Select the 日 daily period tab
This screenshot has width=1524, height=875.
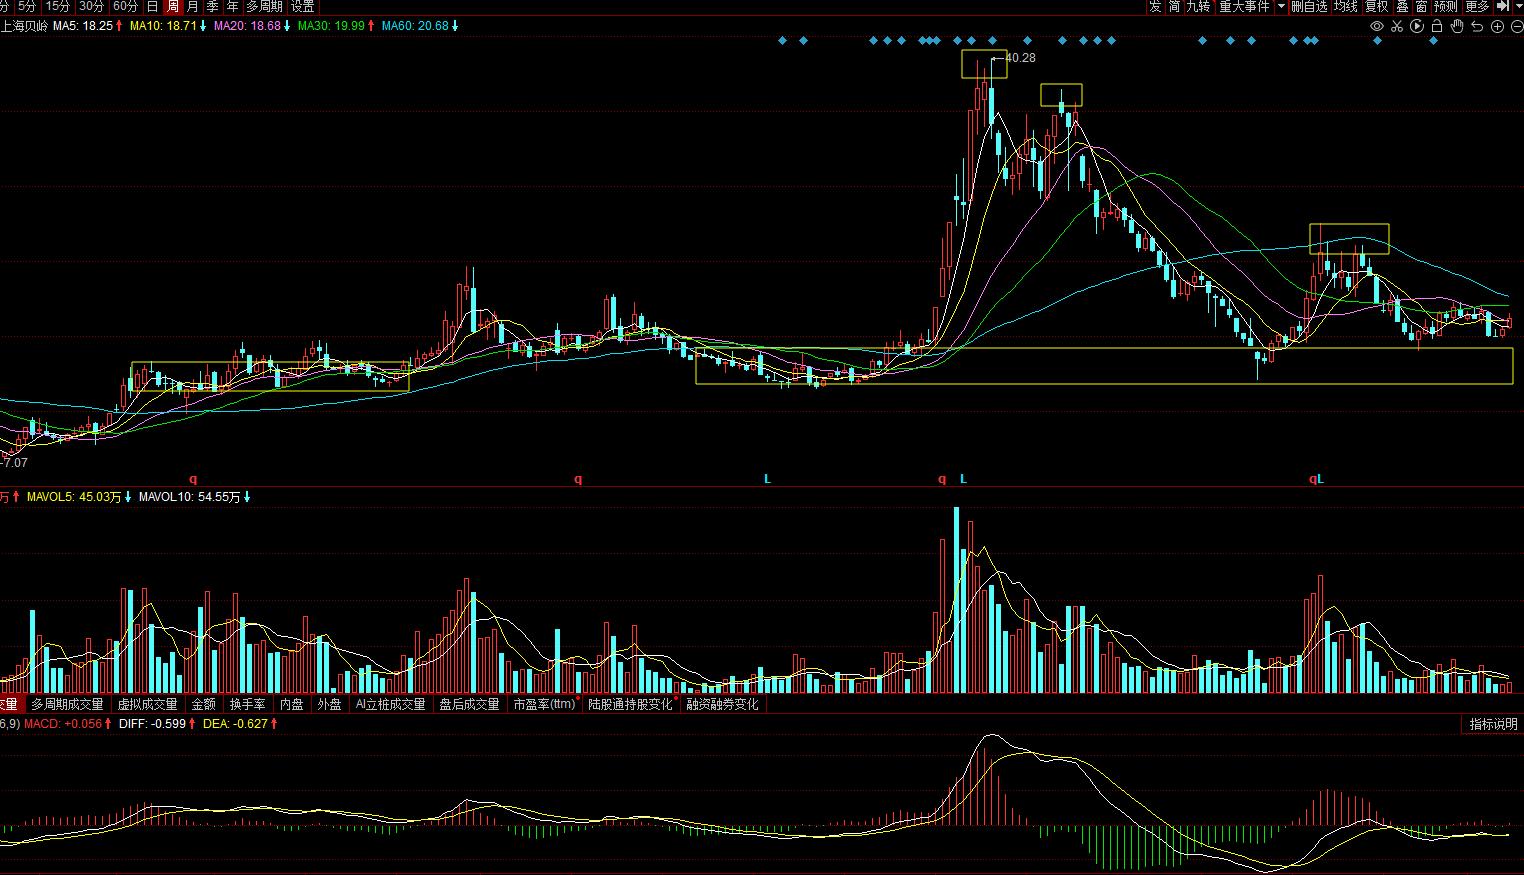tap(153, 6)
